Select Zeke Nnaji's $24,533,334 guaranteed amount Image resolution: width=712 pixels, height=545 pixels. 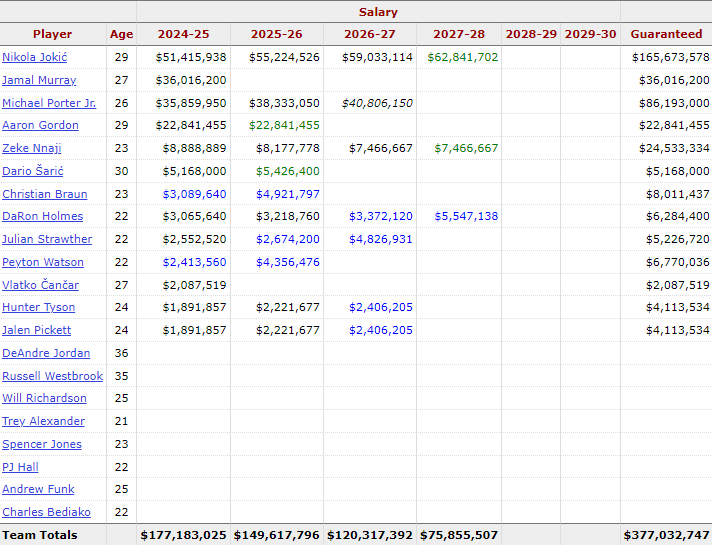(674, 149)
